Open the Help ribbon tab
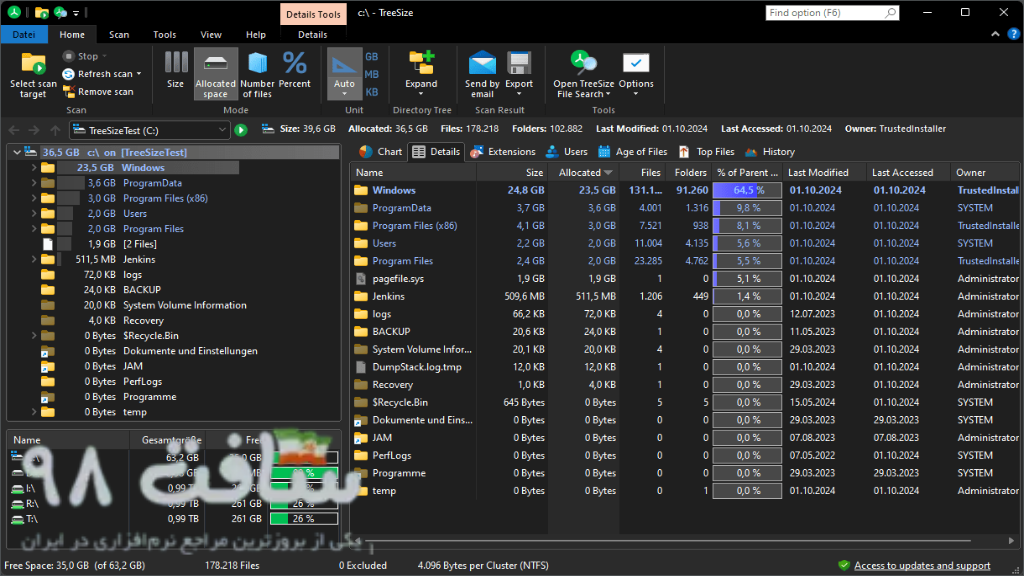Image resolution: width=1024 pixels, height=576 pixels. click(256, 35)
